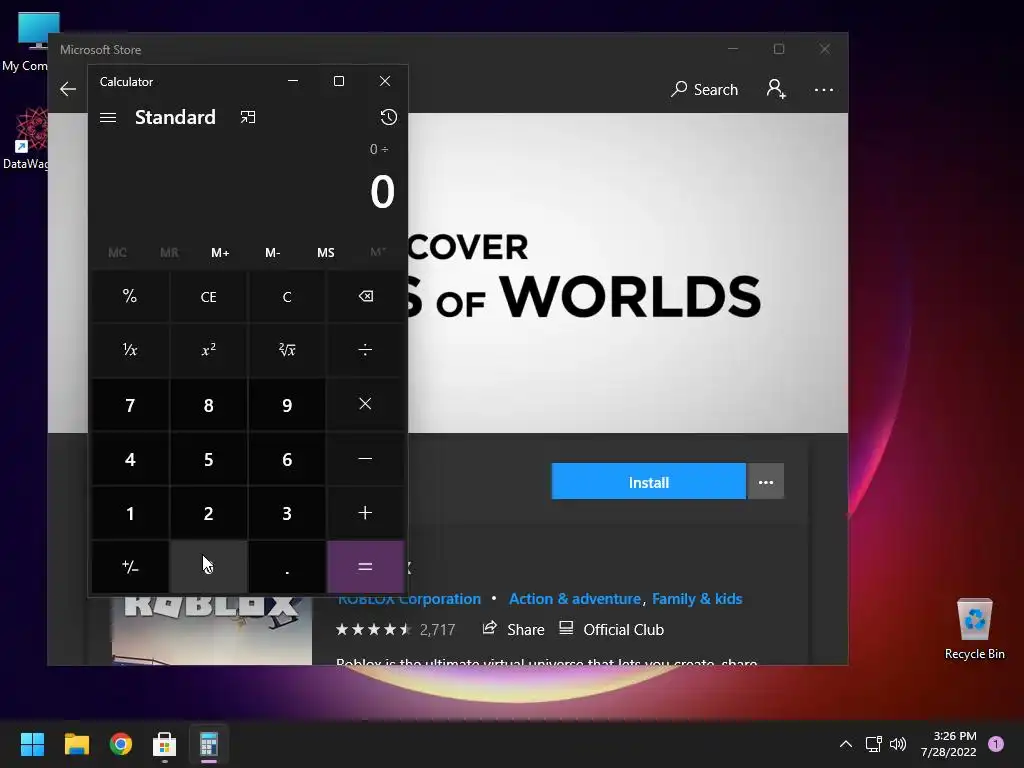Open the volume control in the tray

[898, 744]
